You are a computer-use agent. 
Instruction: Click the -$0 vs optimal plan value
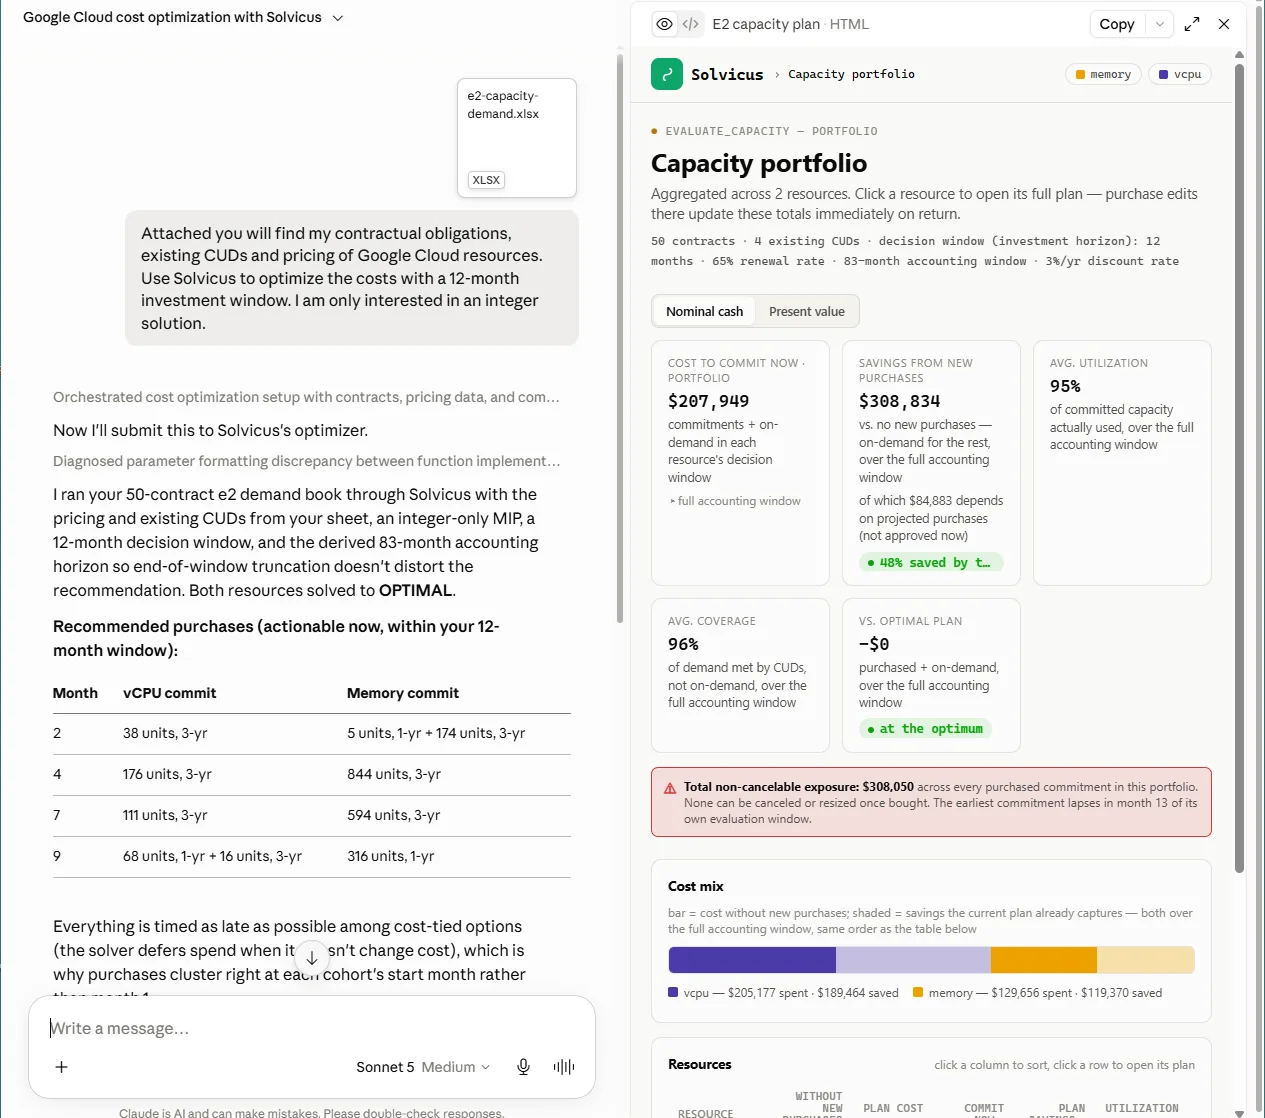(874, 644)
